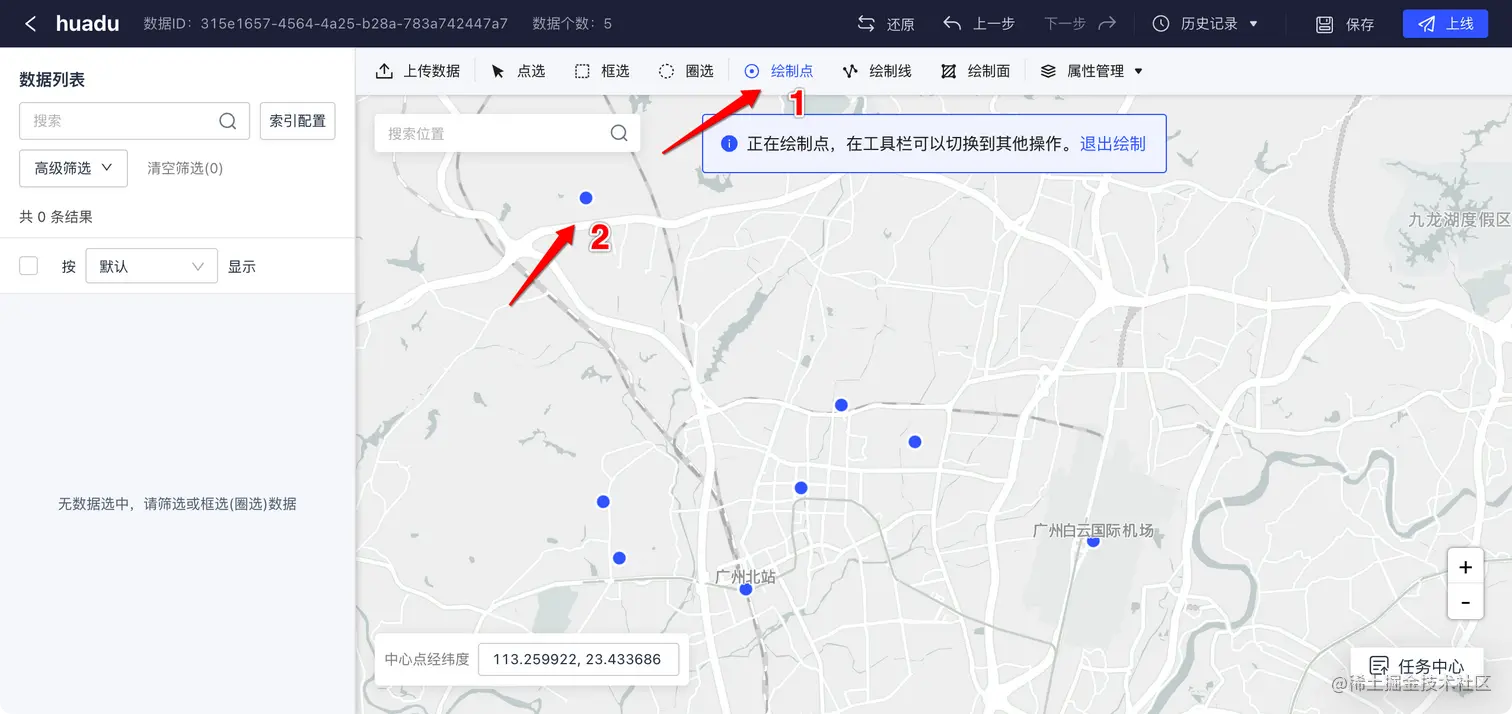Select the 绘制点 draw point tool
The height and width of the screenshot is (714, 1512).
tap(778, 71)
